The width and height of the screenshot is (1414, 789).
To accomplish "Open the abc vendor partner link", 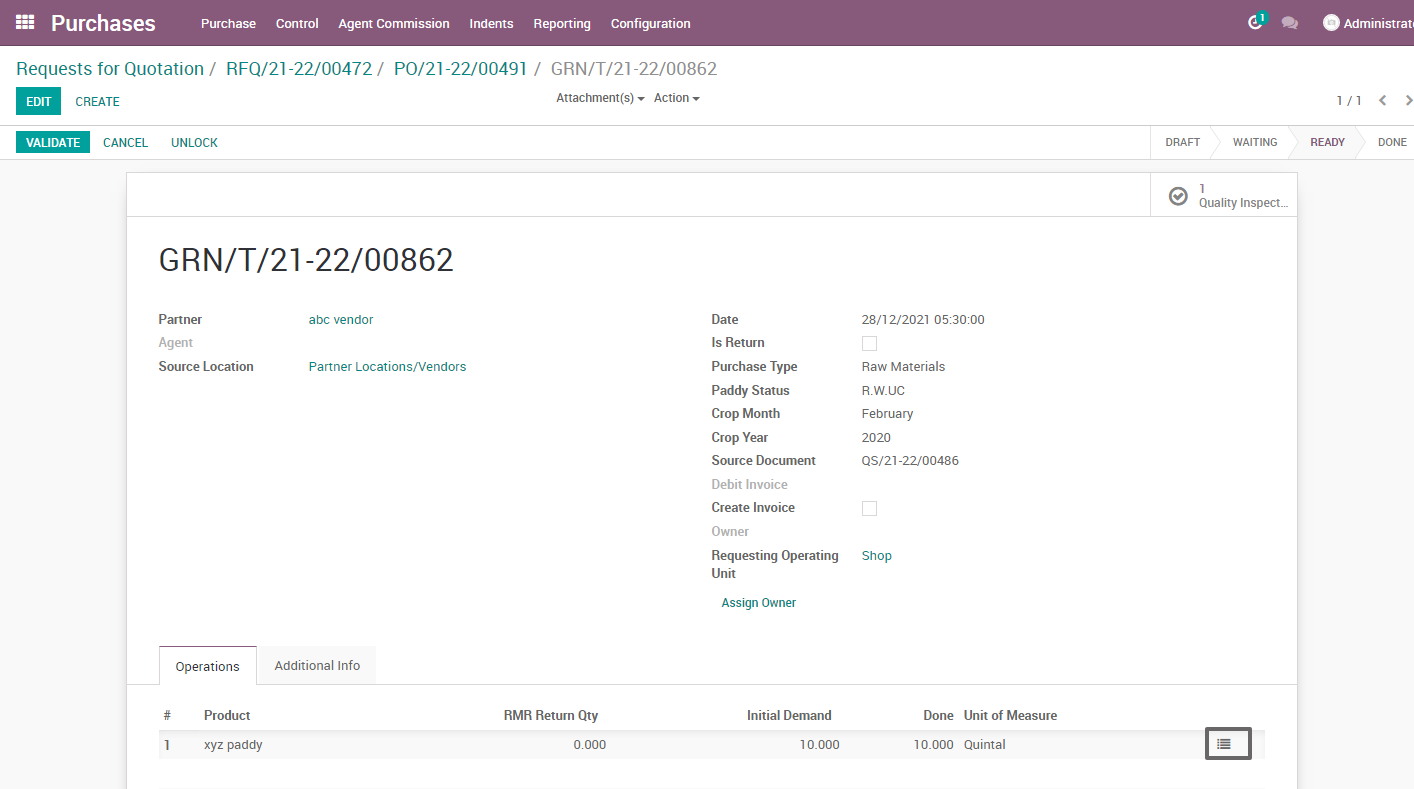I will point(340,319).
